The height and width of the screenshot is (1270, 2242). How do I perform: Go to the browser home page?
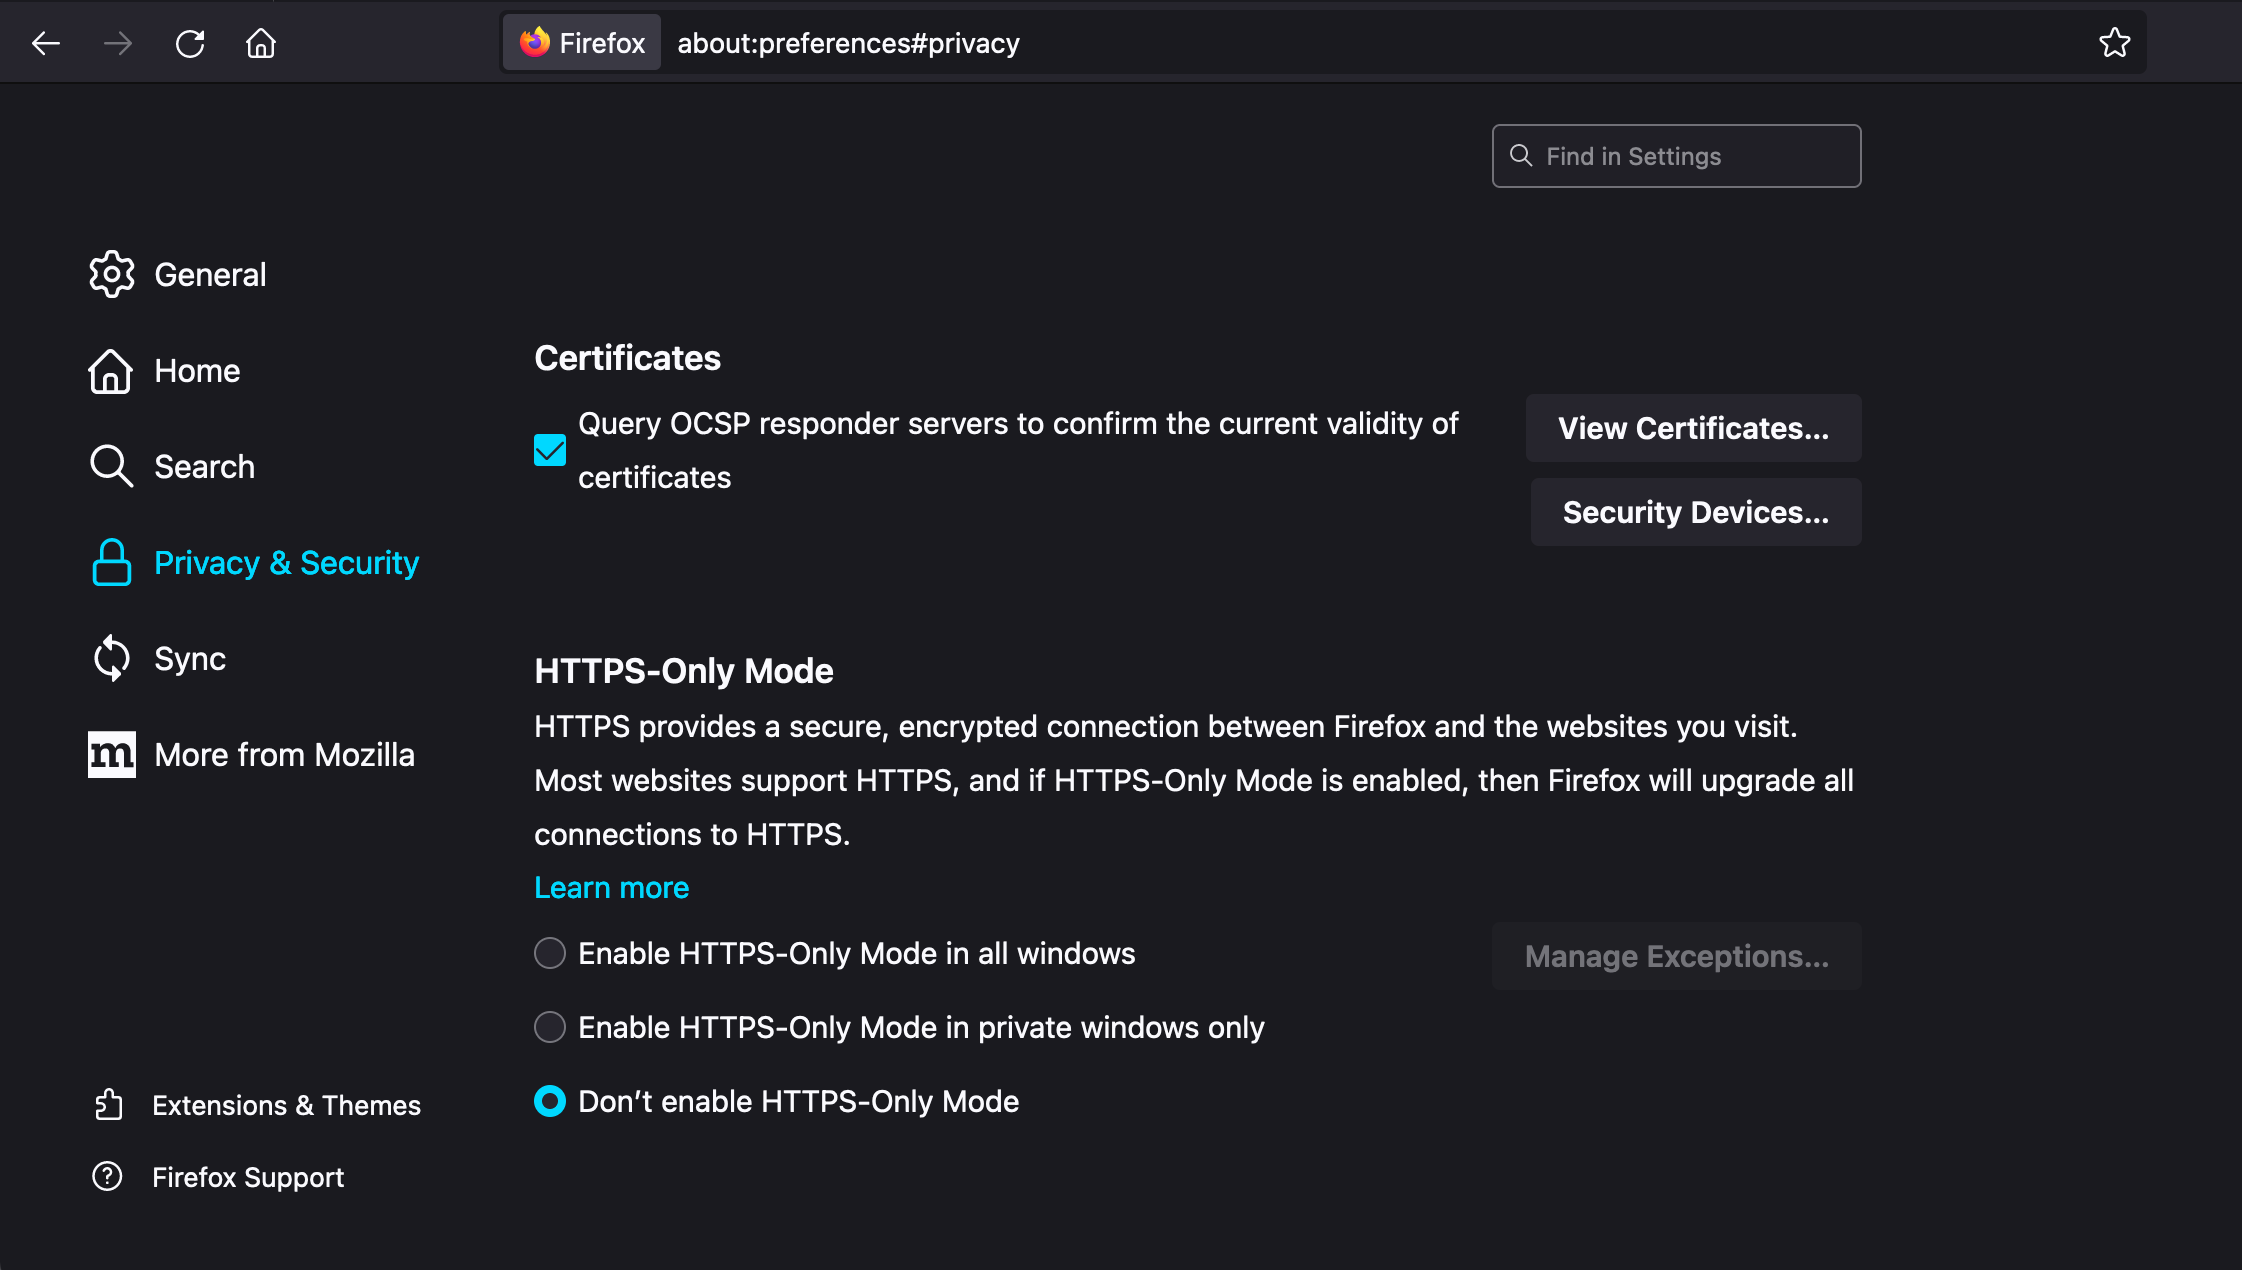click(261, 43)
